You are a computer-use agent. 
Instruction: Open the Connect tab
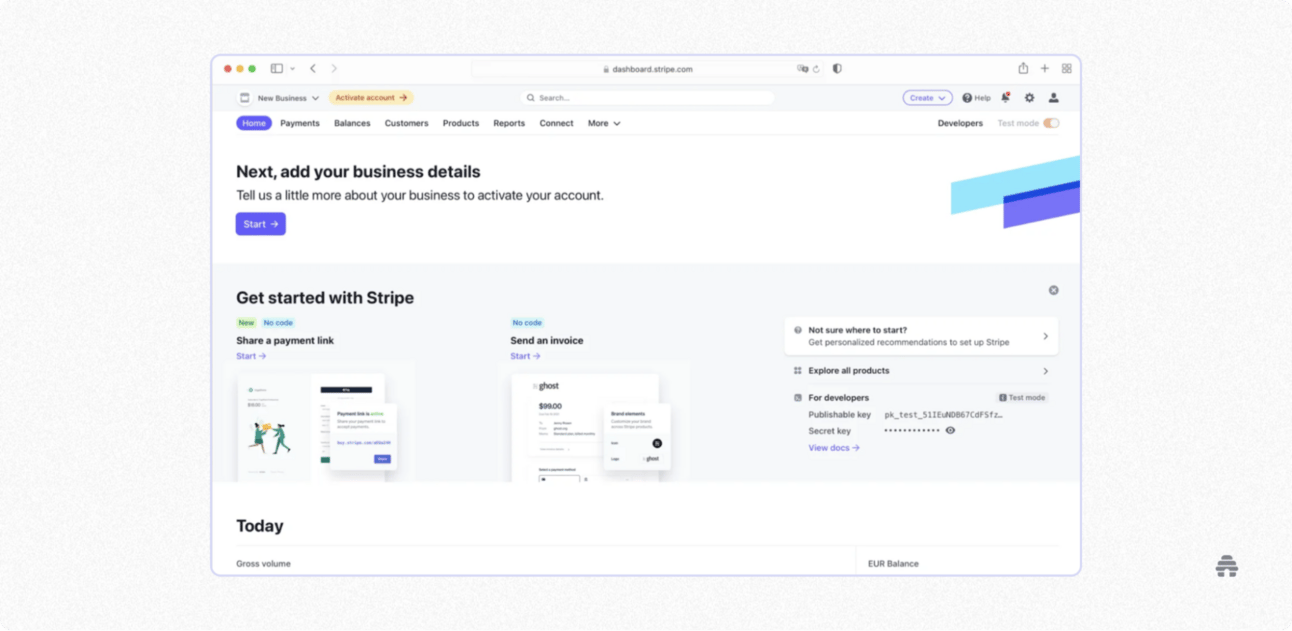(556, 123)
